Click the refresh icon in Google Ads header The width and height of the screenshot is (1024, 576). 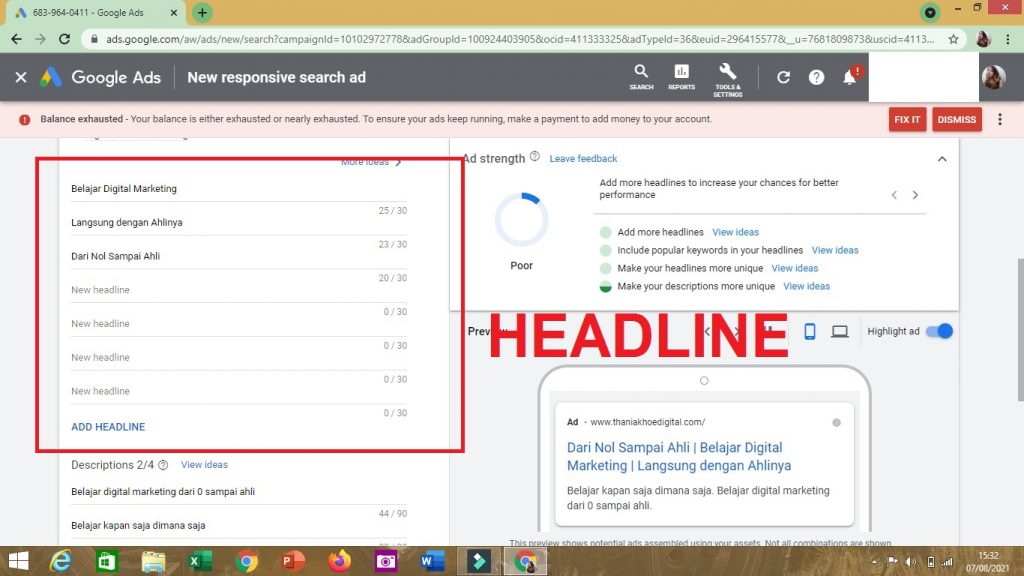pos(783,77)
